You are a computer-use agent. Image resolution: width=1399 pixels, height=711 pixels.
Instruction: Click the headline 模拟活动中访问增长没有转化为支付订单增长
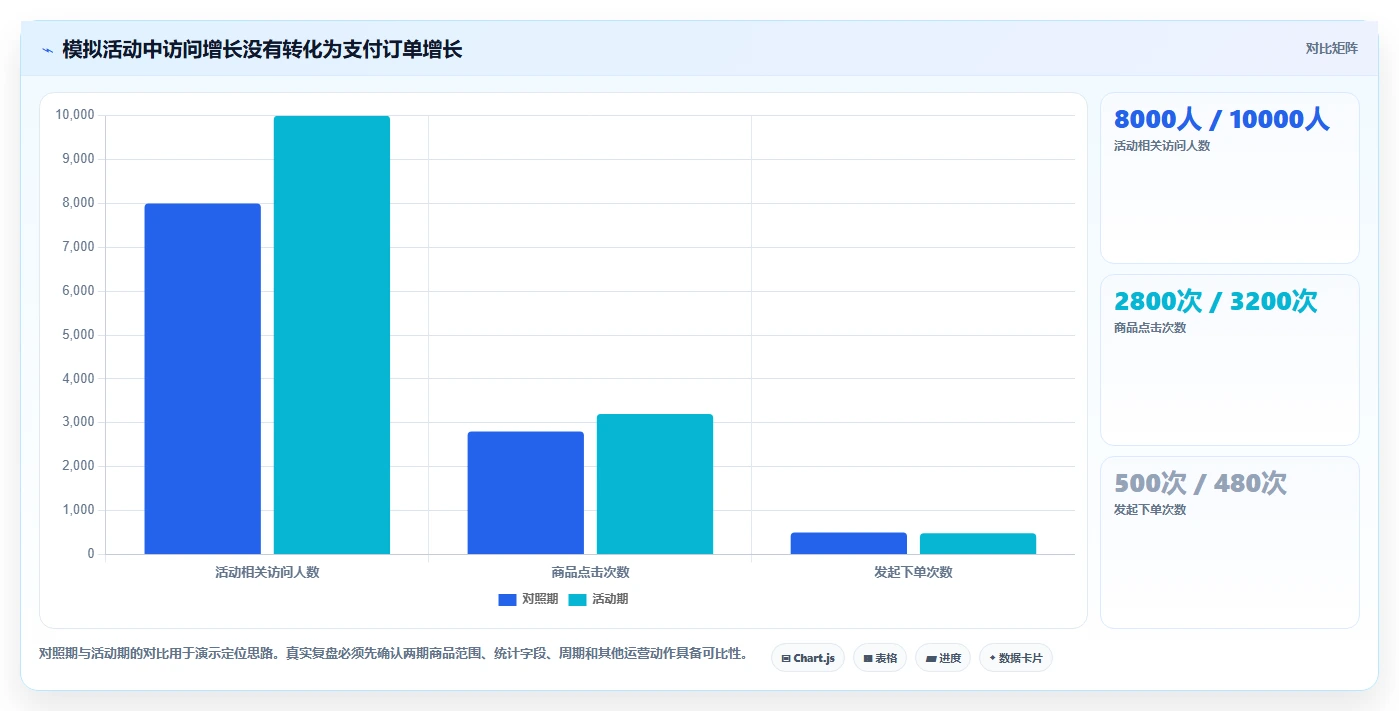point(262,49)
